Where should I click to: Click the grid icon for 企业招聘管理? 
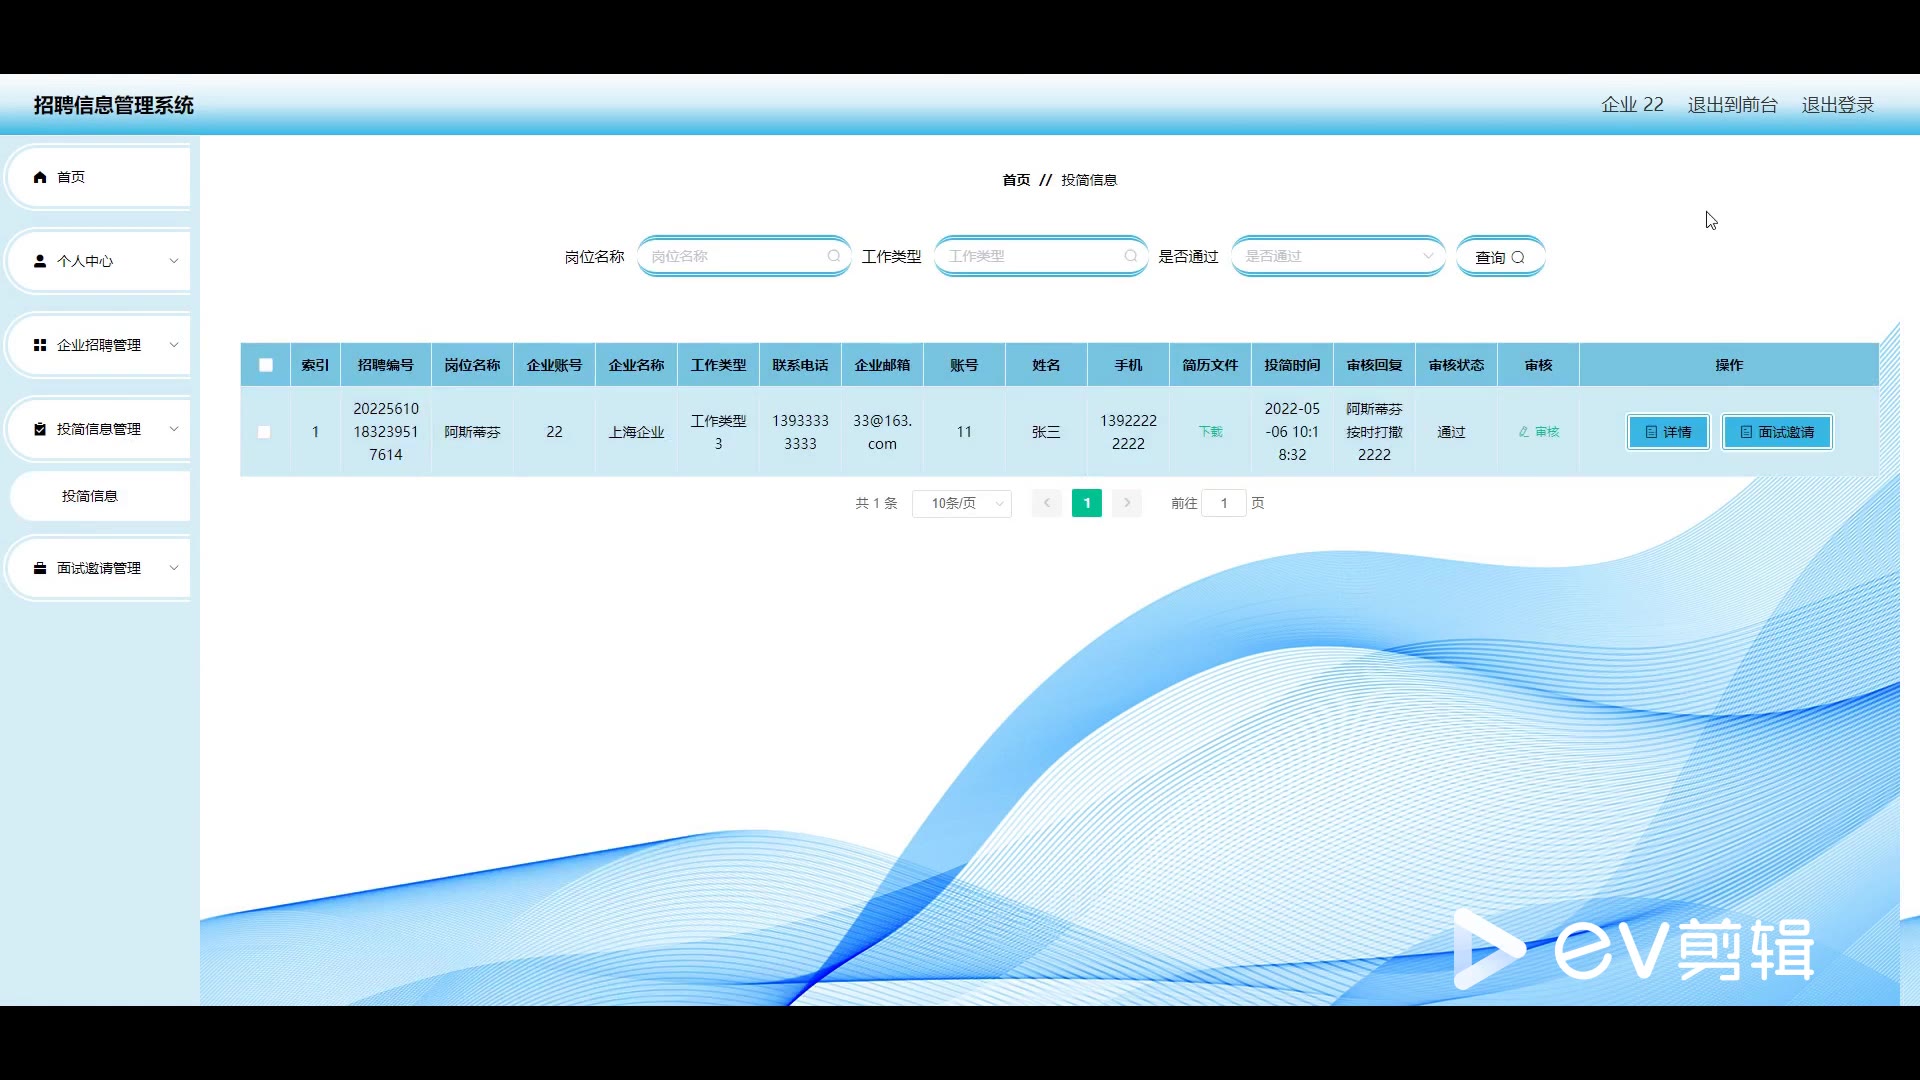point(40,345)
